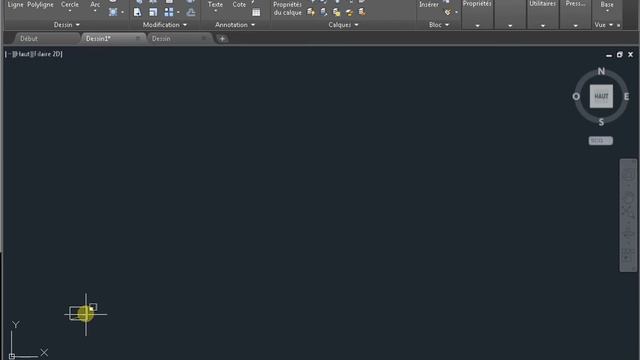Expand the Modification panel title
Screen dimensions: 640x360
tap(165, 25)
